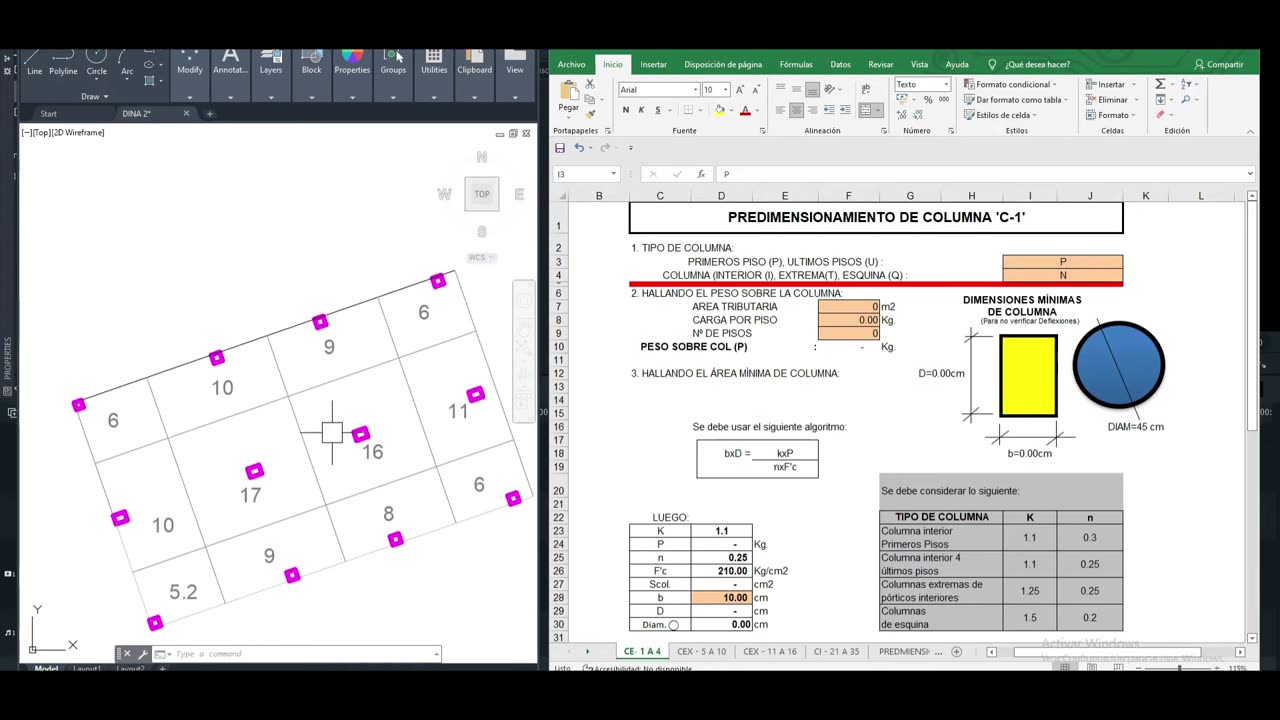Image resolution: width=1280 pixels, height=720 pixels.
Task: Switch to the Fórmulas ribbon tab
Action: coord(796,64)
